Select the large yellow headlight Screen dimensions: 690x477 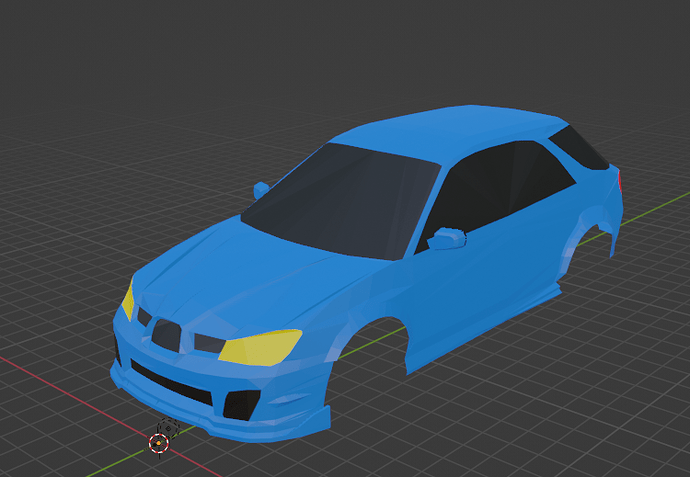pyautogui.click(x=260, y=346)
